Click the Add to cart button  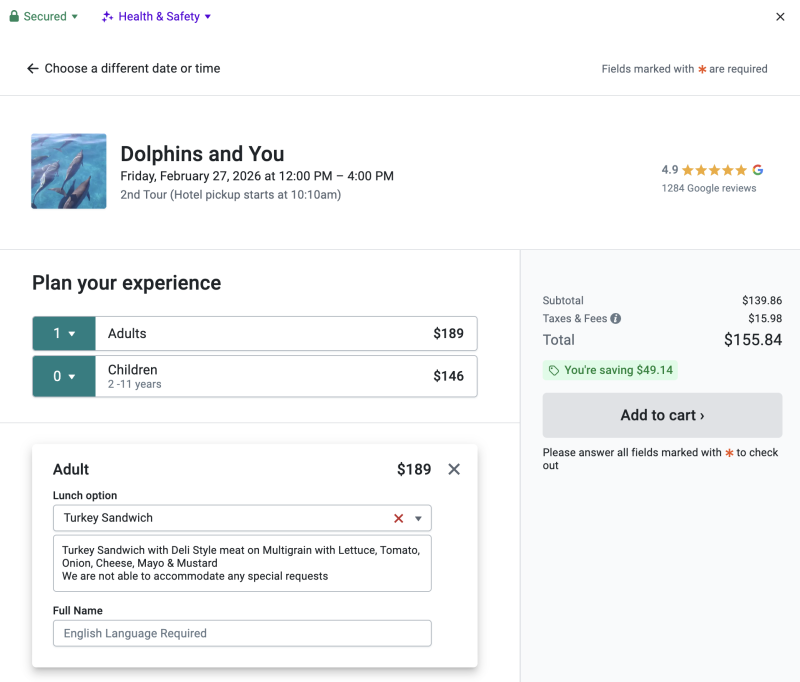pyautogui.click(x=662, y=415)
